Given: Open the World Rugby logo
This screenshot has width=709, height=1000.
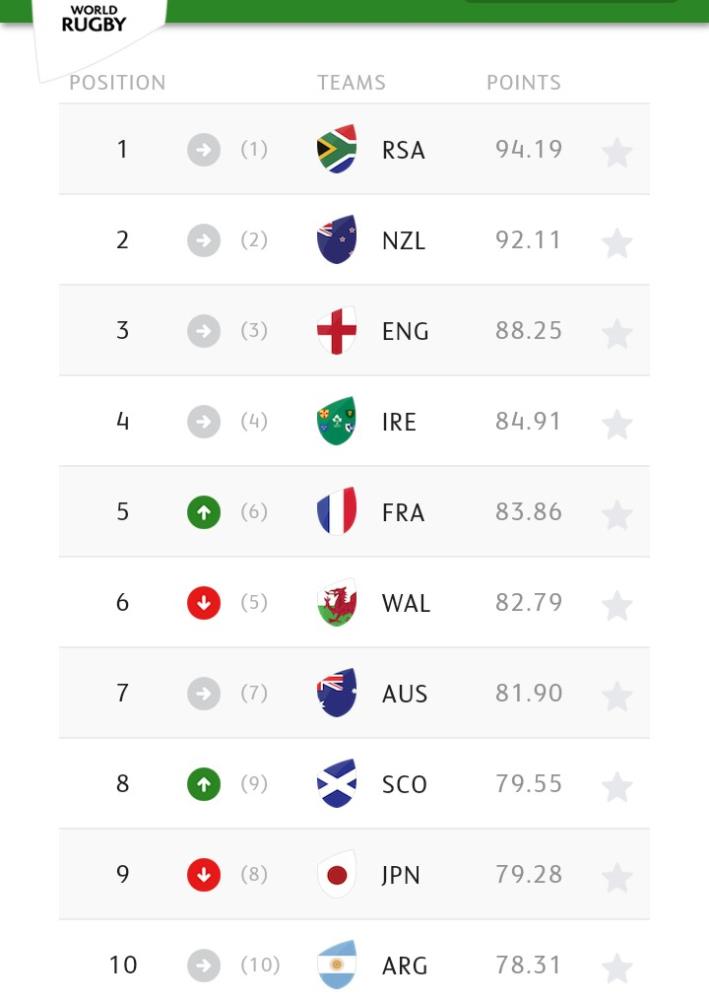Looking at the screenshot, I should (94, 20).
